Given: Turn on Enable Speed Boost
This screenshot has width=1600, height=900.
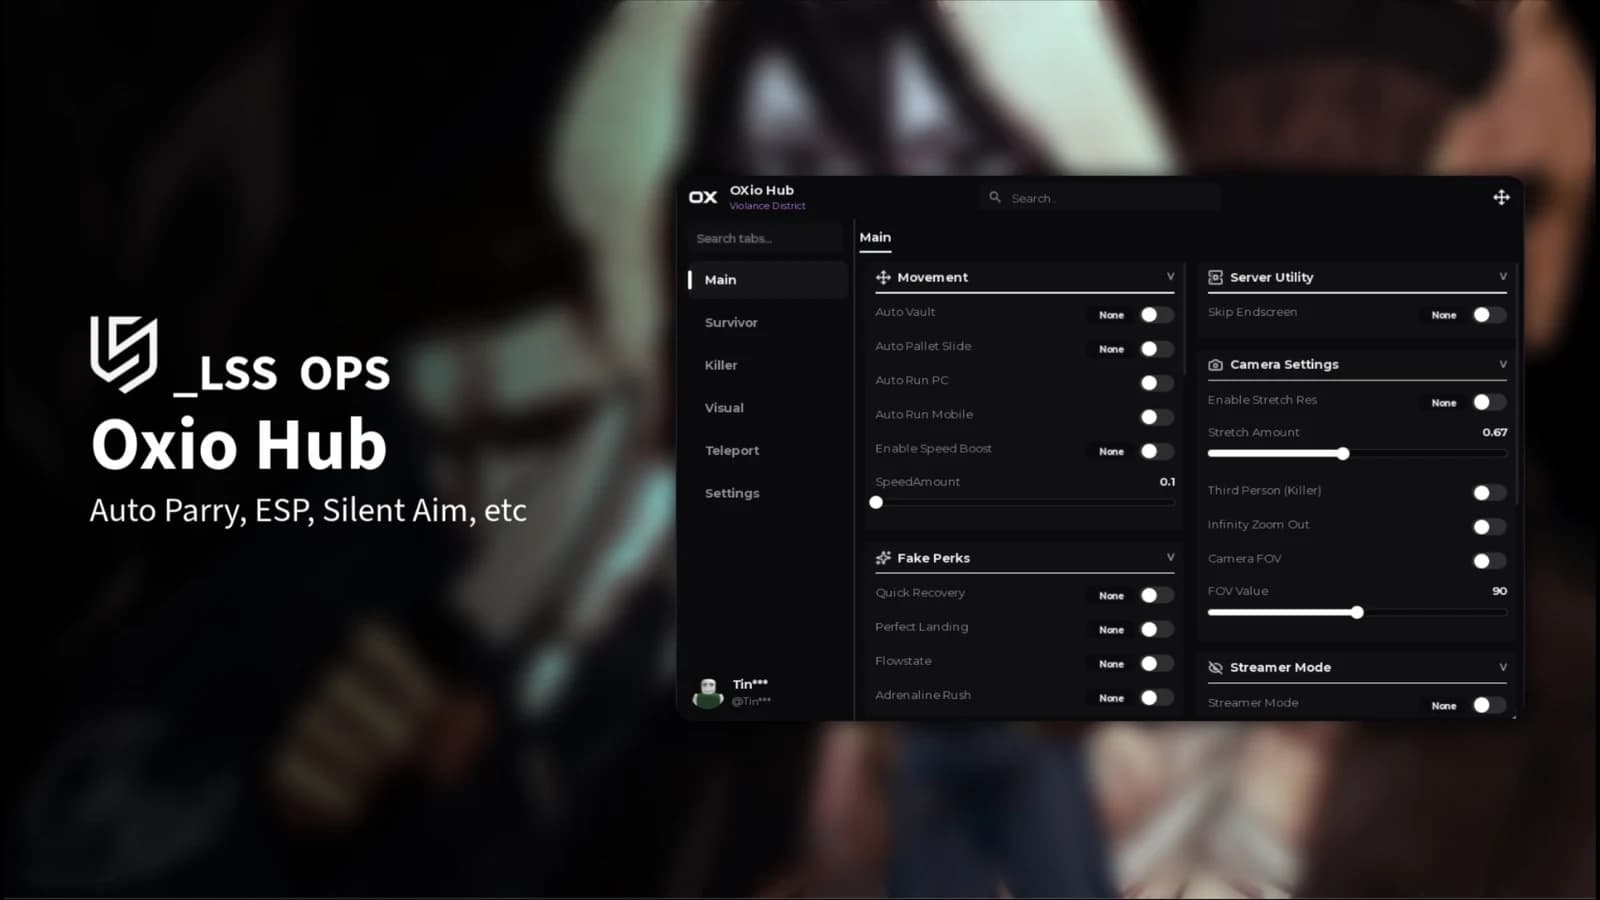Looking at the screenshot, I should coord(1157,451).
